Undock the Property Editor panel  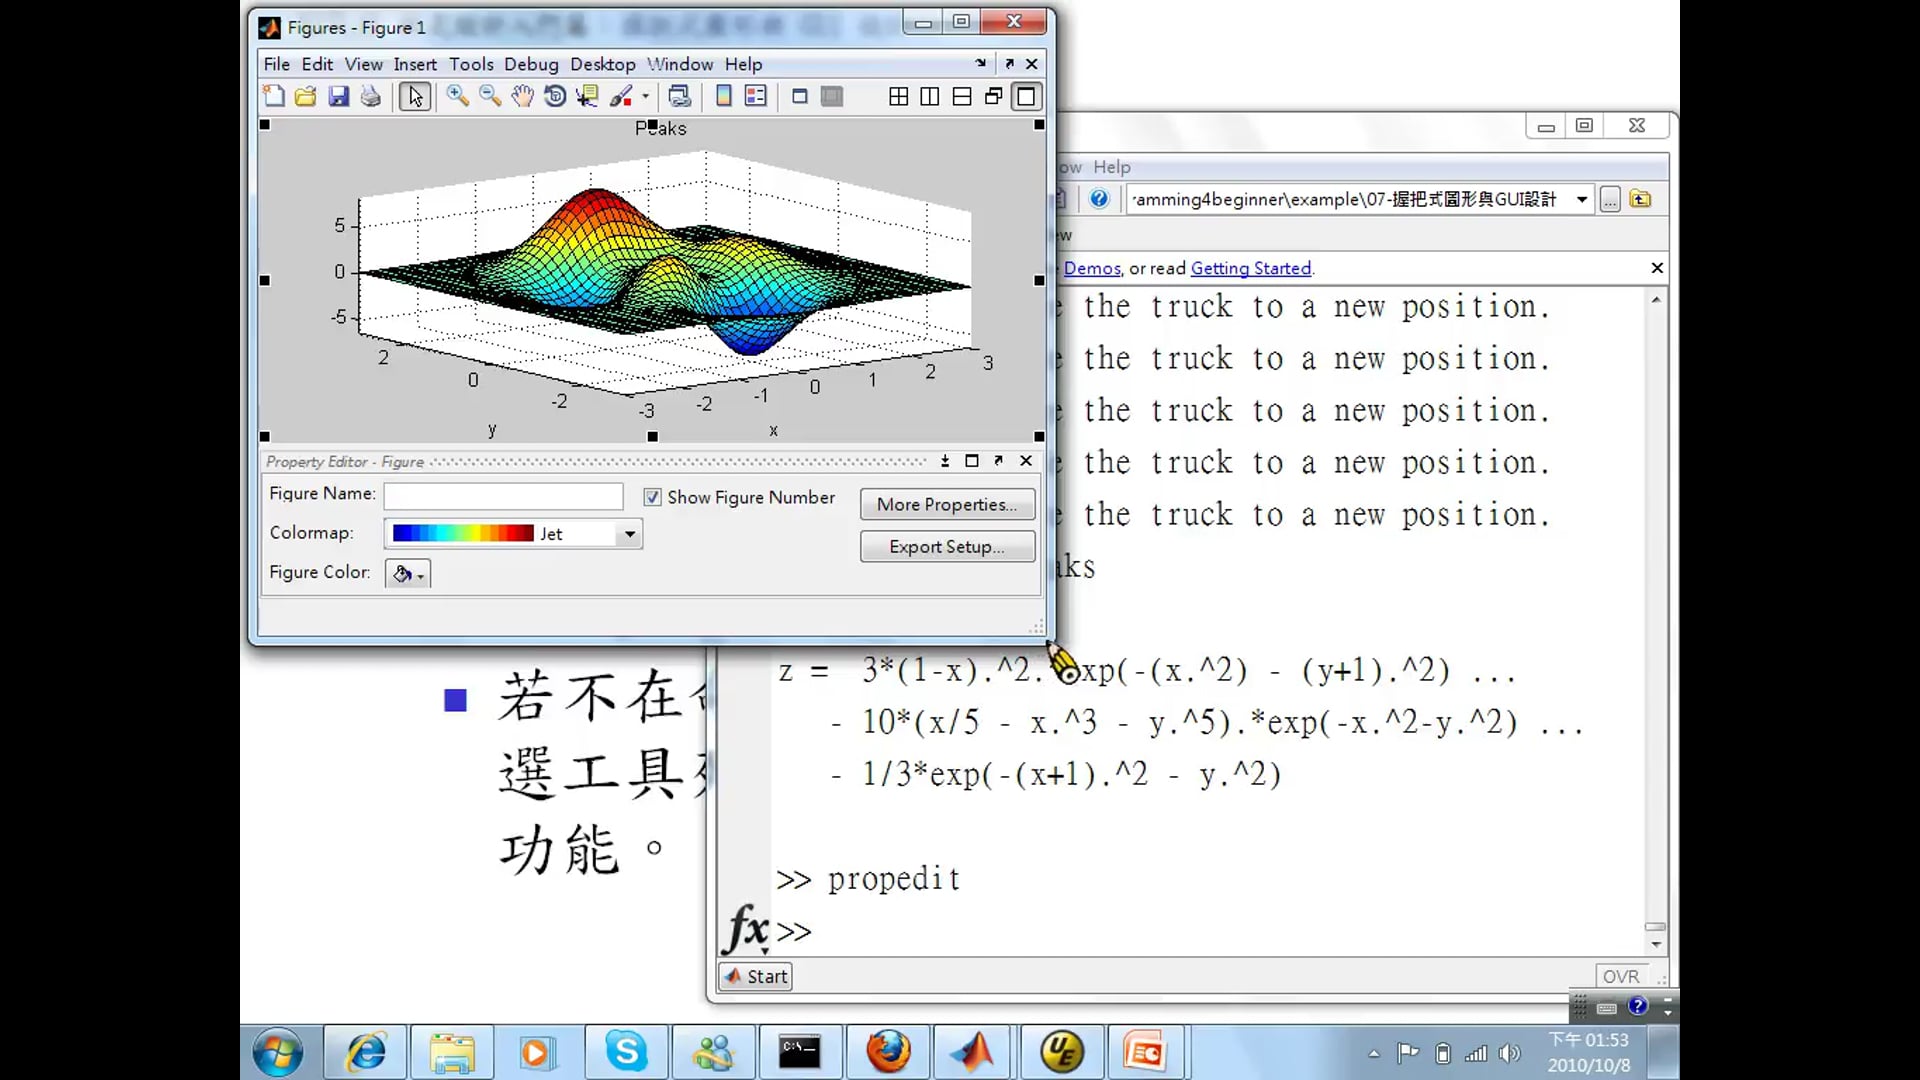[x=998, y=461]
